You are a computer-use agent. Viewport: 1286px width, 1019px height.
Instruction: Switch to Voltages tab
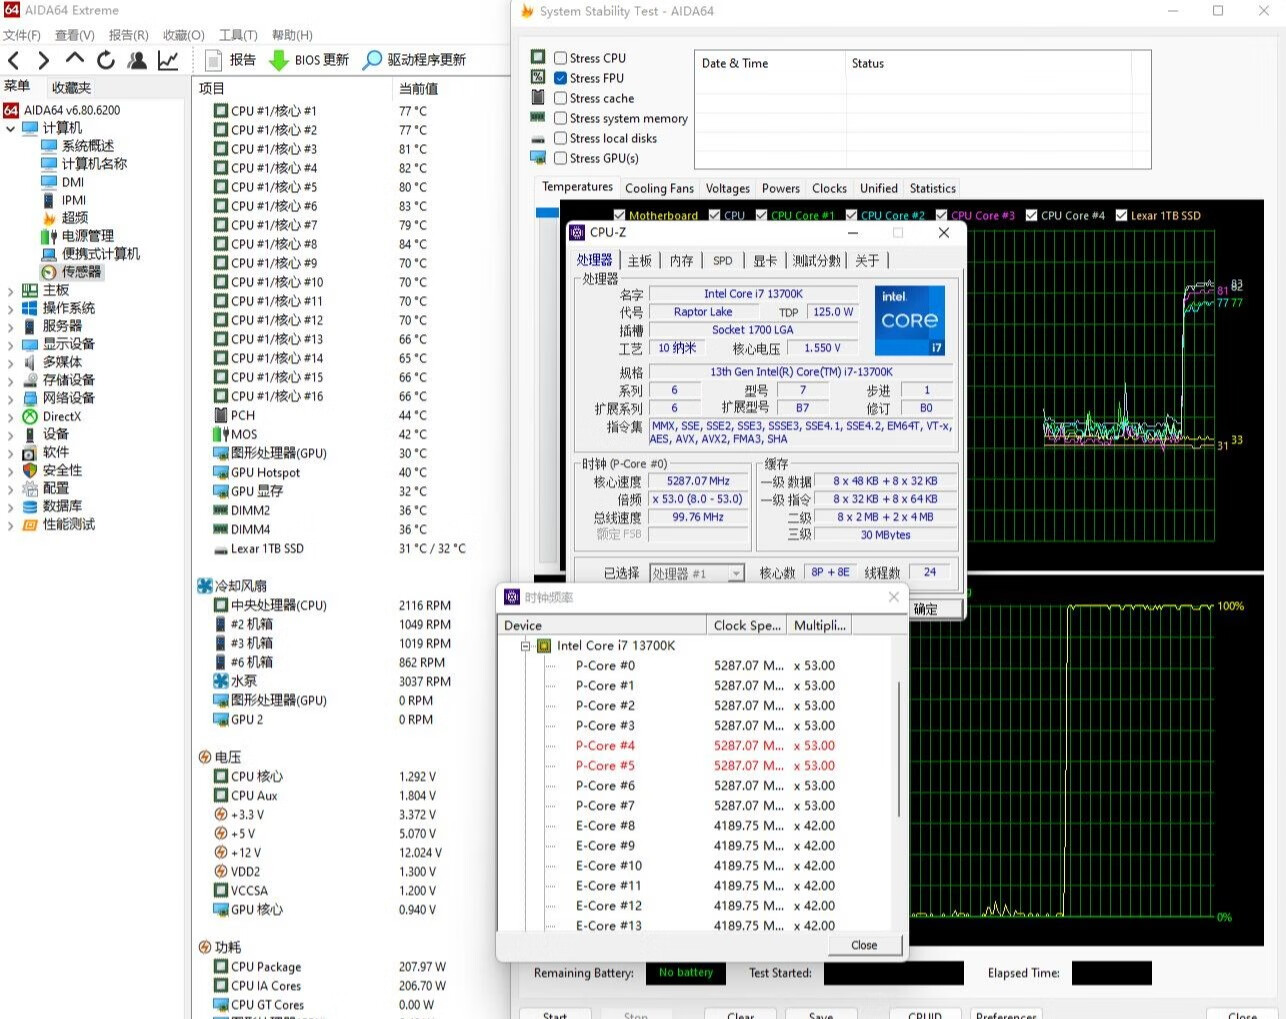727,188
